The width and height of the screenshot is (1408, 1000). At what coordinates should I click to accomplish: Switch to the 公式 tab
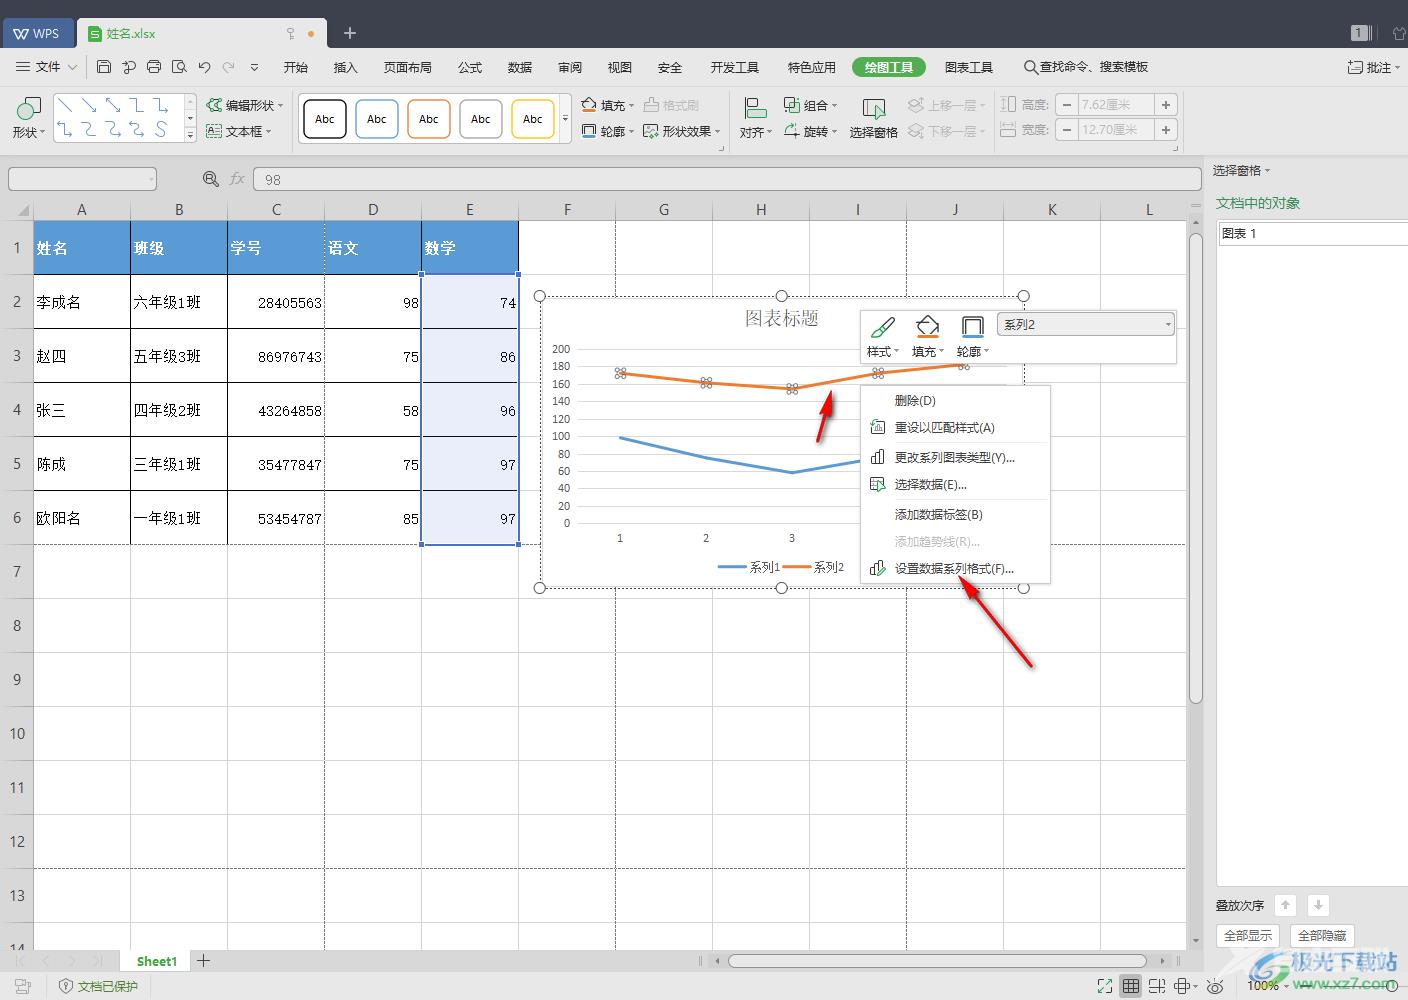(x=470, y=67)
